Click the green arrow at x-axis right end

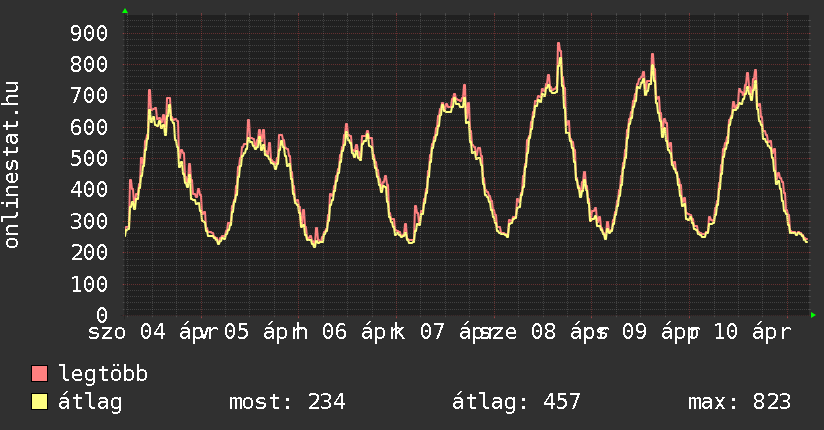[x=813, y=315]
